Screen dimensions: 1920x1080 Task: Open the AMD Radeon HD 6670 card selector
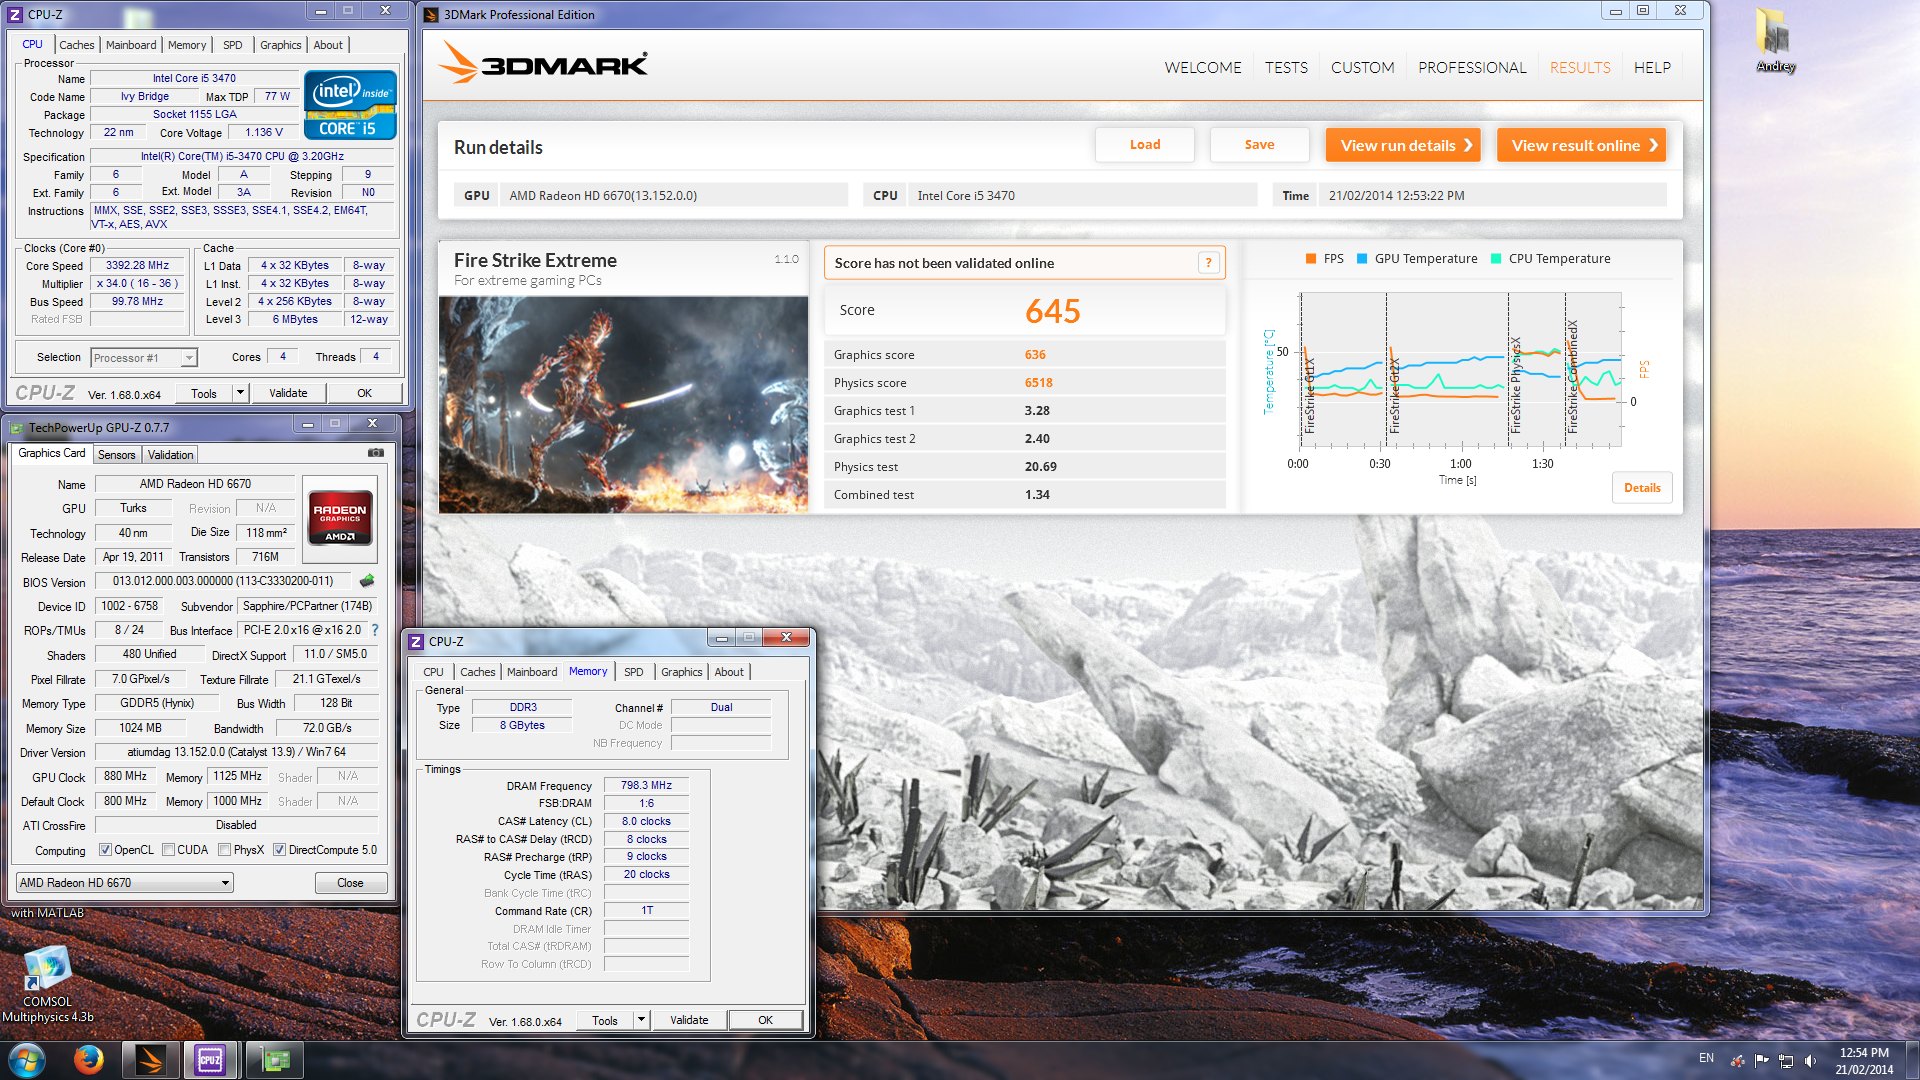pos(125,882)
